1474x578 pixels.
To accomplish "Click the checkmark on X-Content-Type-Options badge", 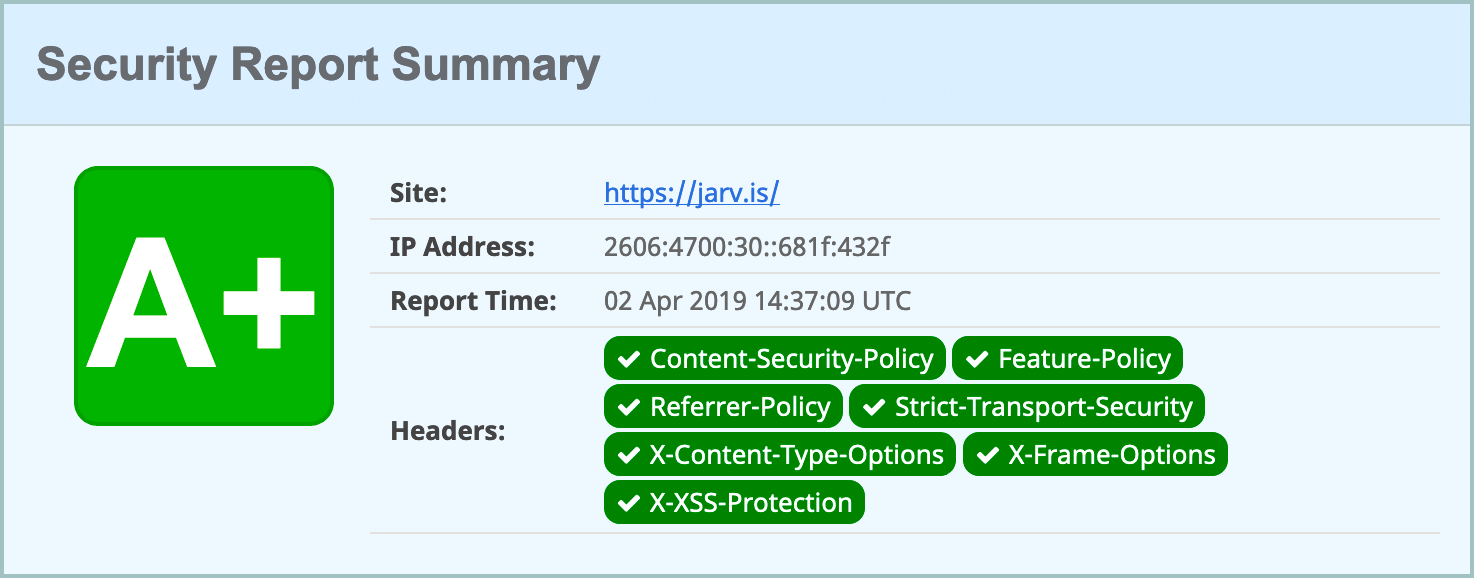I will click(629, 454).
